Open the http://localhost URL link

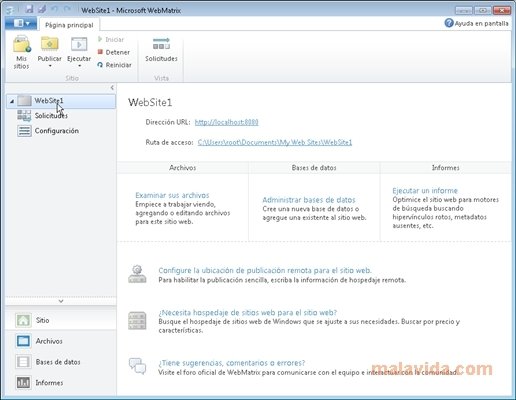(226, 122)
